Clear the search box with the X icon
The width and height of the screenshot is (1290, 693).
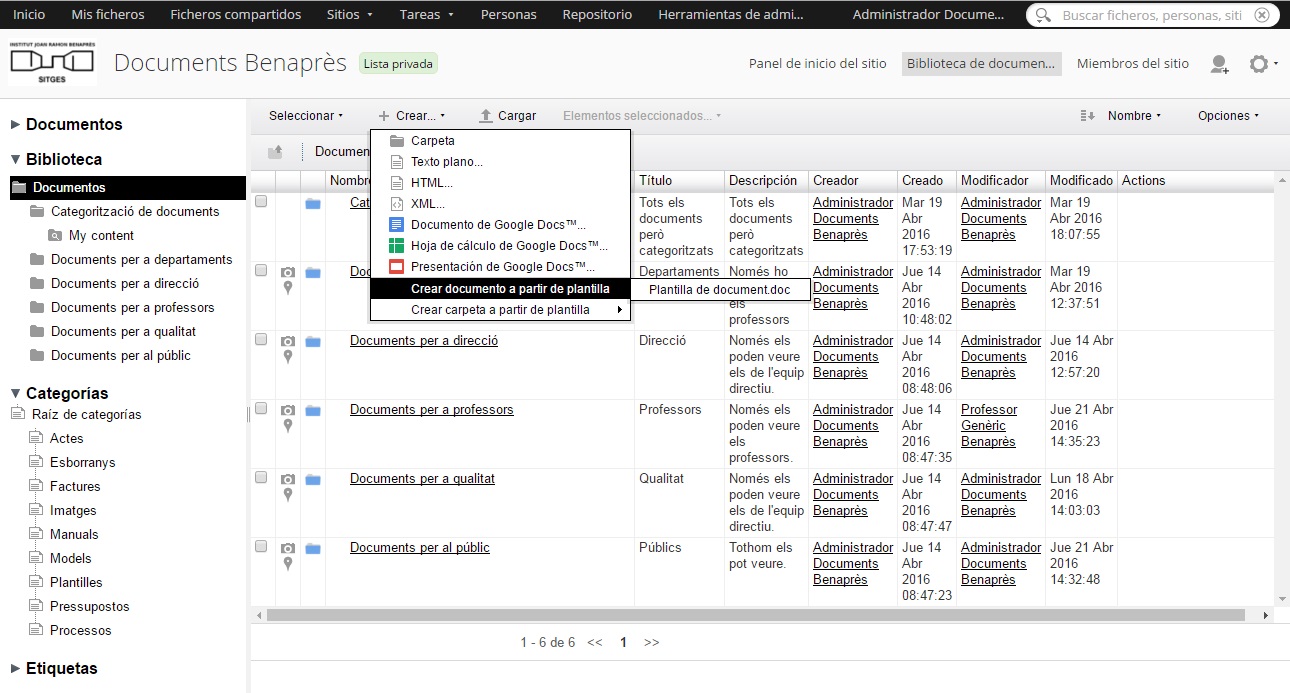(x=1262, y=15)
